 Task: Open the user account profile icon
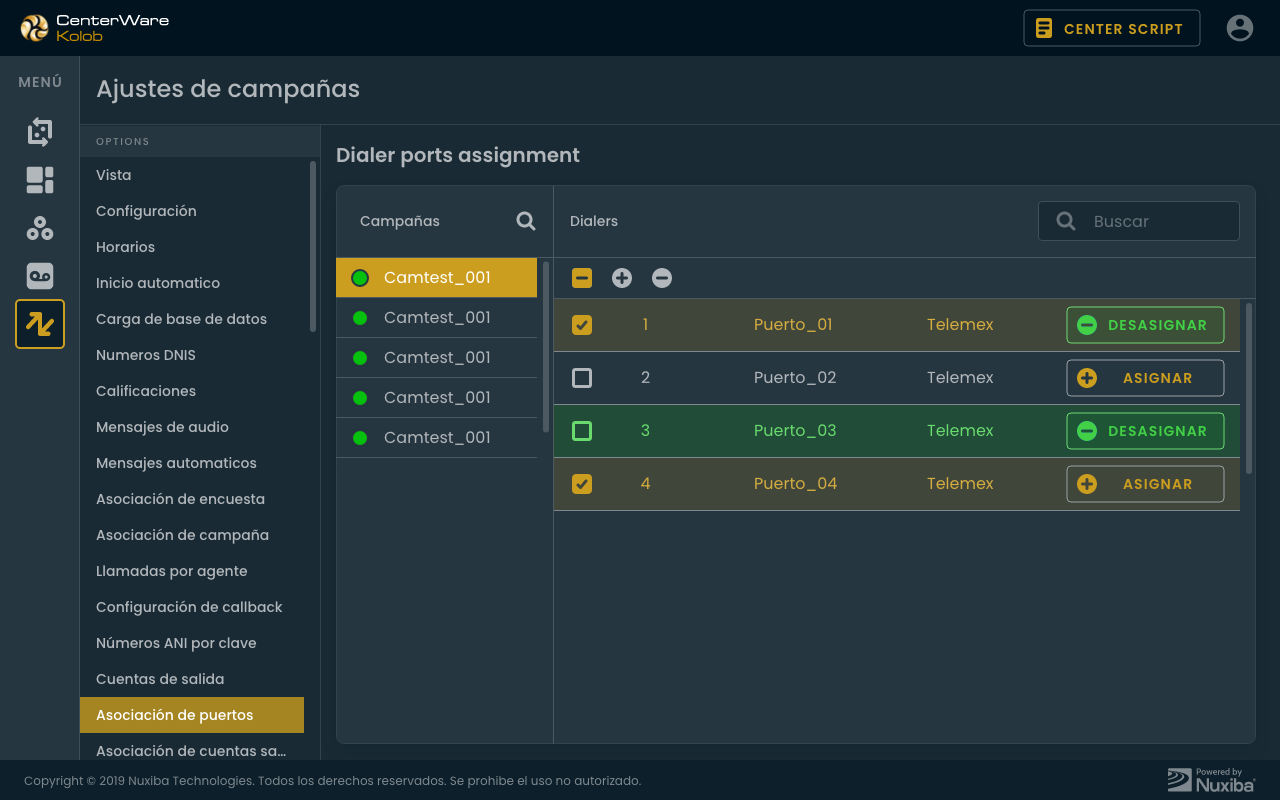point(1240,28)
